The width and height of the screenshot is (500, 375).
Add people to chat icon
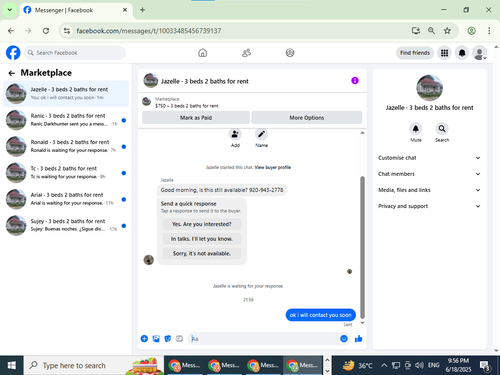235,134
